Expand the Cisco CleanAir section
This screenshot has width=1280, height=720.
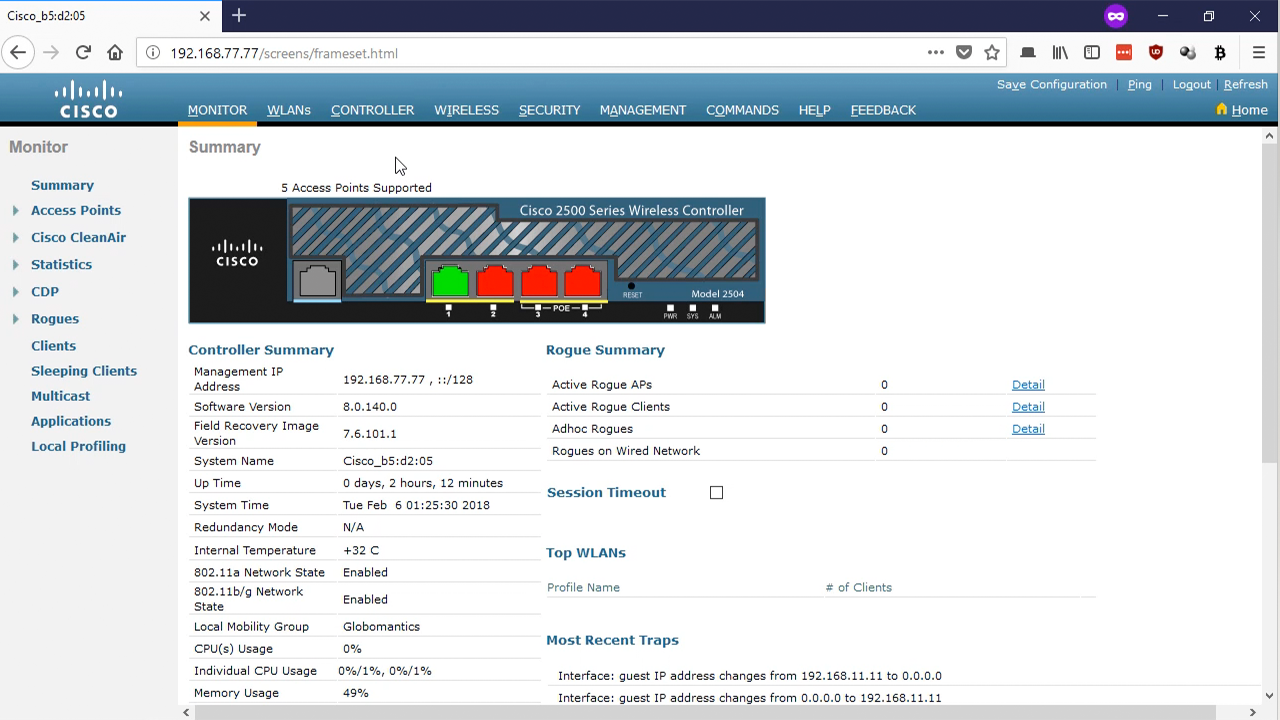[15, 238]
